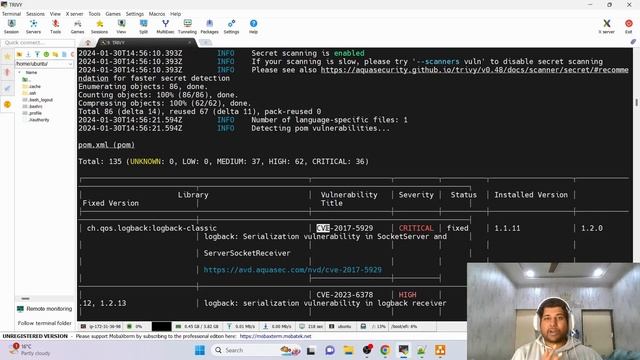Open the Help menu

click(176, 14)
